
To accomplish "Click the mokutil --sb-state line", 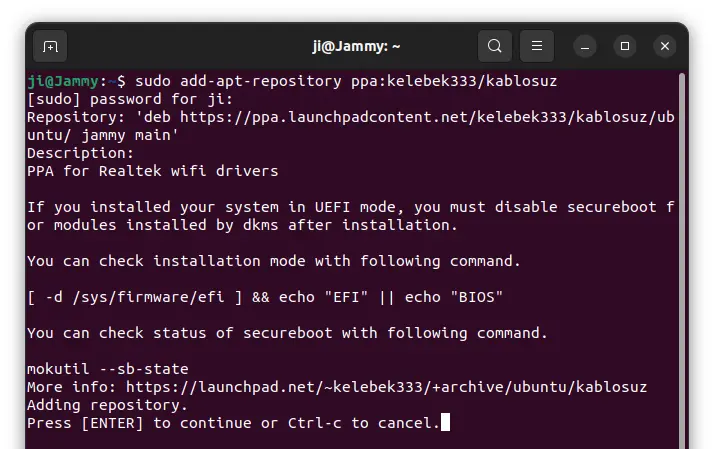I will [107, 369].
